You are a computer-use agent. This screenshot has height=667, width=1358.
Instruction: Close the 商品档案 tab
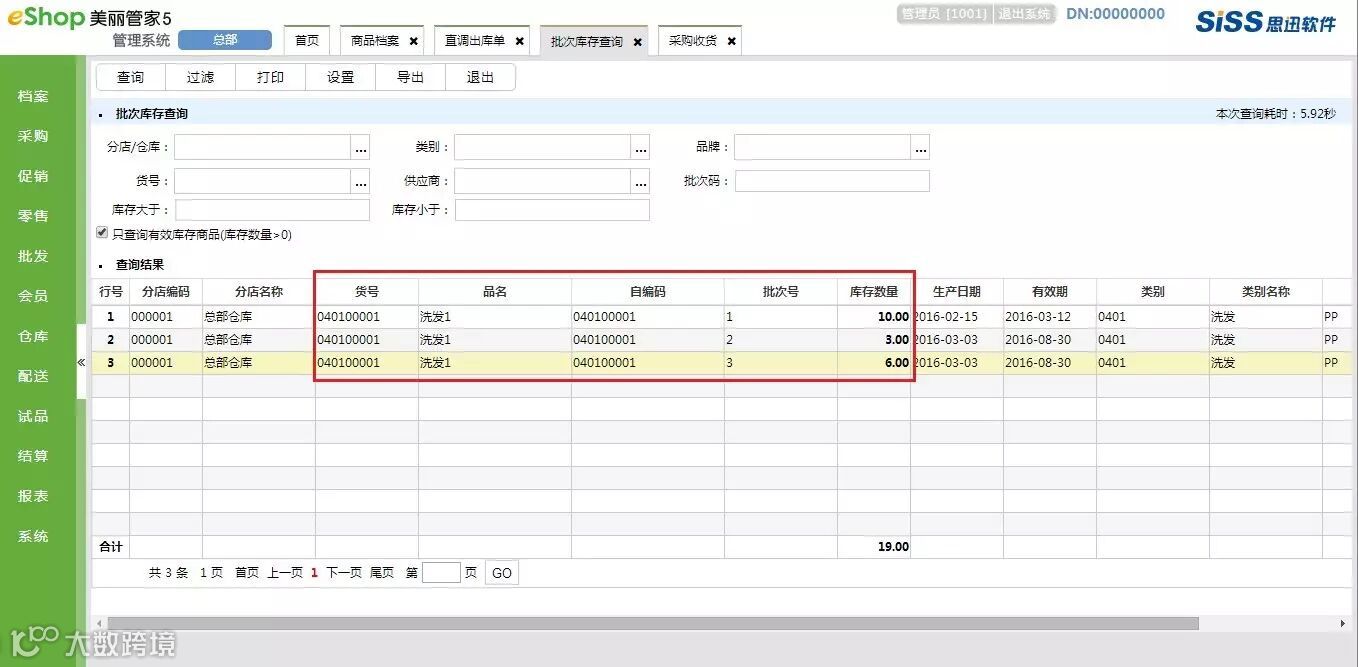click(x=414, y=42)
